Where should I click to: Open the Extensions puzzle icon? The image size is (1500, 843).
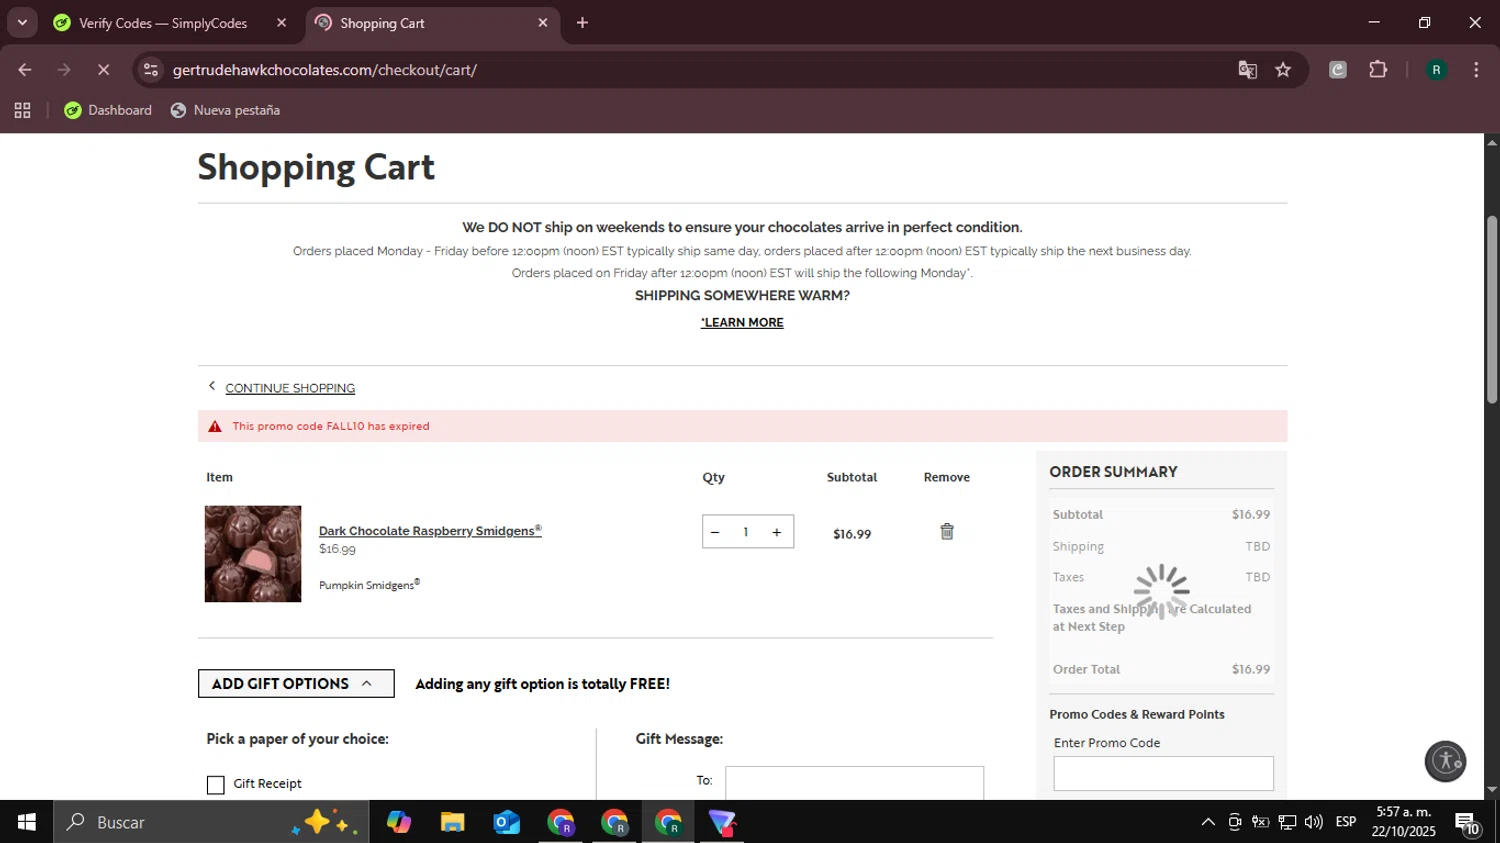pyautogui.click(x=1378, y=70)
